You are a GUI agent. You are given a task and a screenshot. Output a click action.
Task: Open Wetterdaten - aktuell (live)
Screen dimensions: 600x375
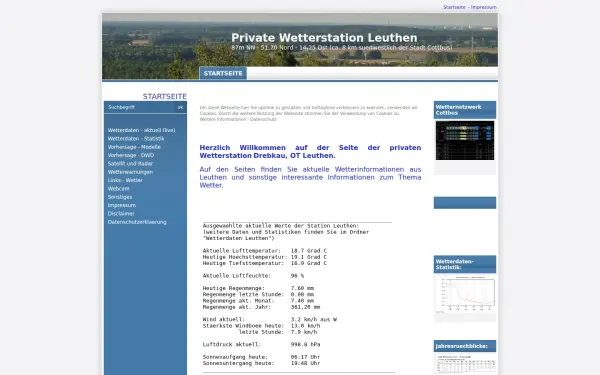coord(141,130)
